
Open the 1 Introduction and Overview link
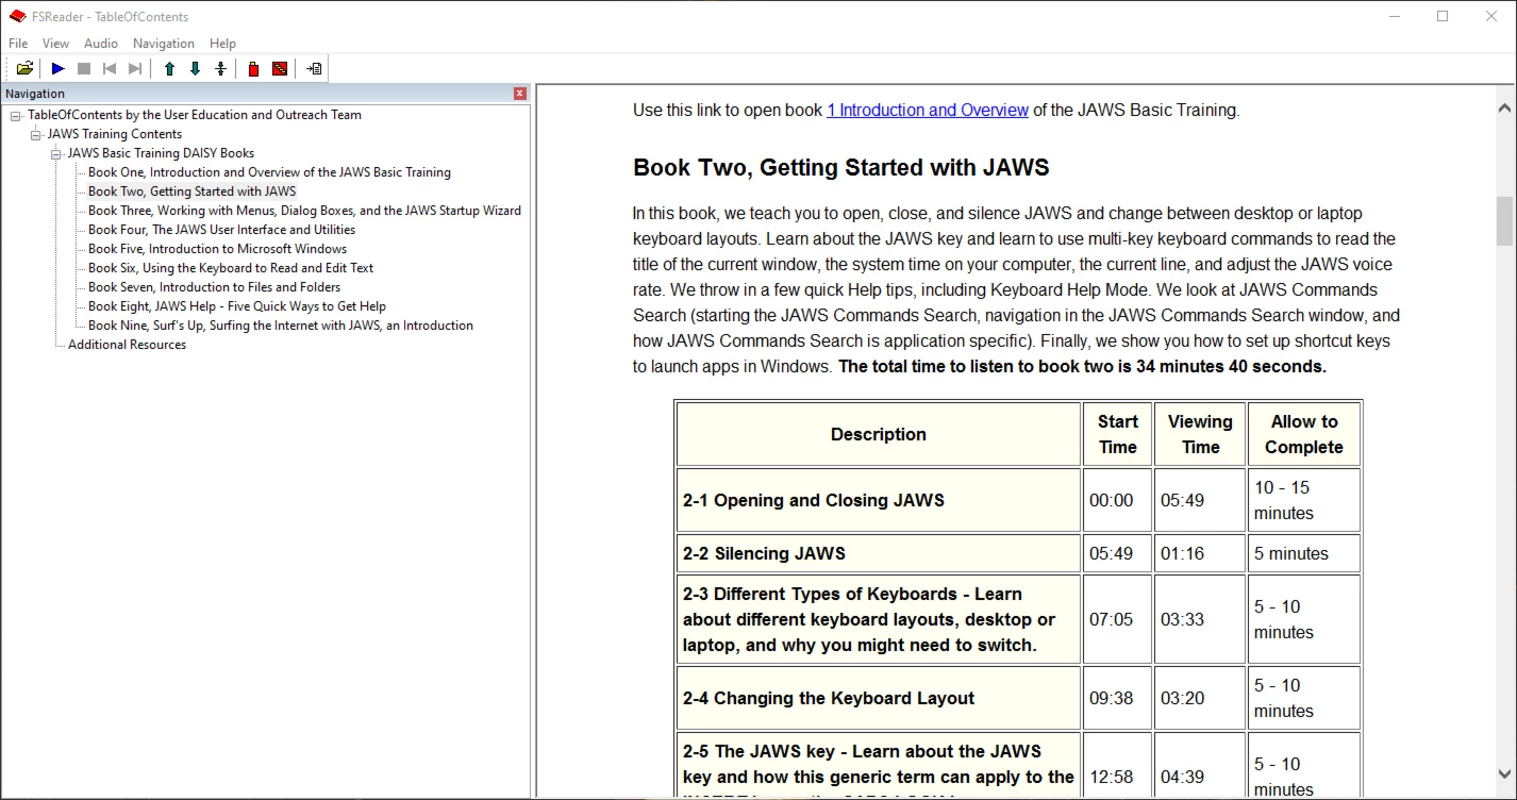(x=927, y=110)
